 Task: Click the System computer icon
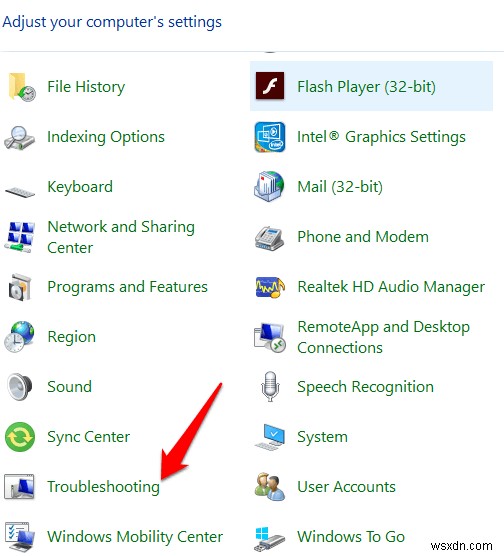click(270, 437)
